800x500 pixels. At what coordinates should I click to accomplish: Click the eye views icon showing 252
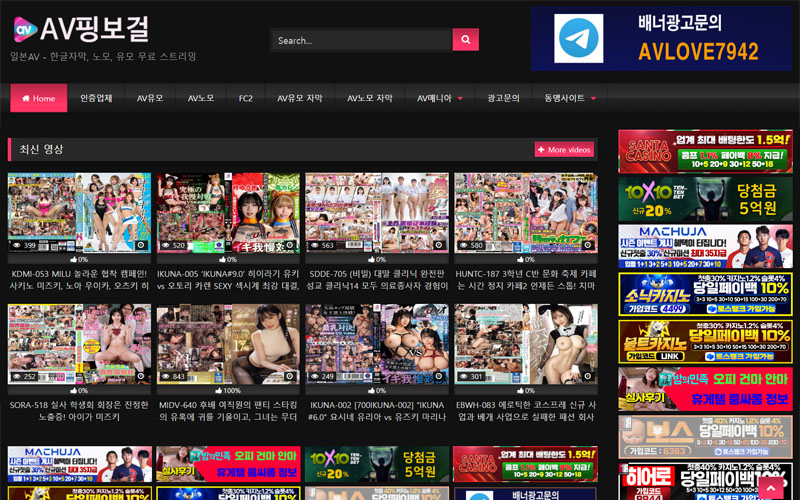(x=17, y=377)
